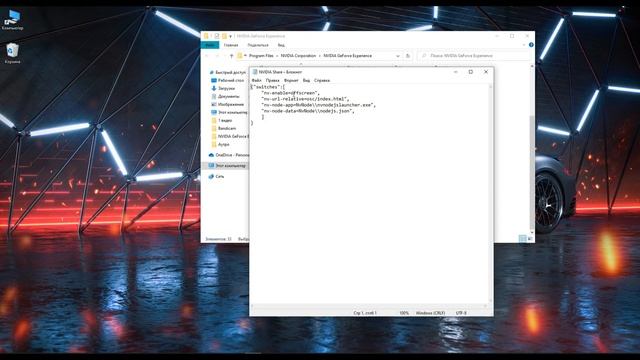
Task: Click the "switches" line in Notepad
Action: pos(268,87)
